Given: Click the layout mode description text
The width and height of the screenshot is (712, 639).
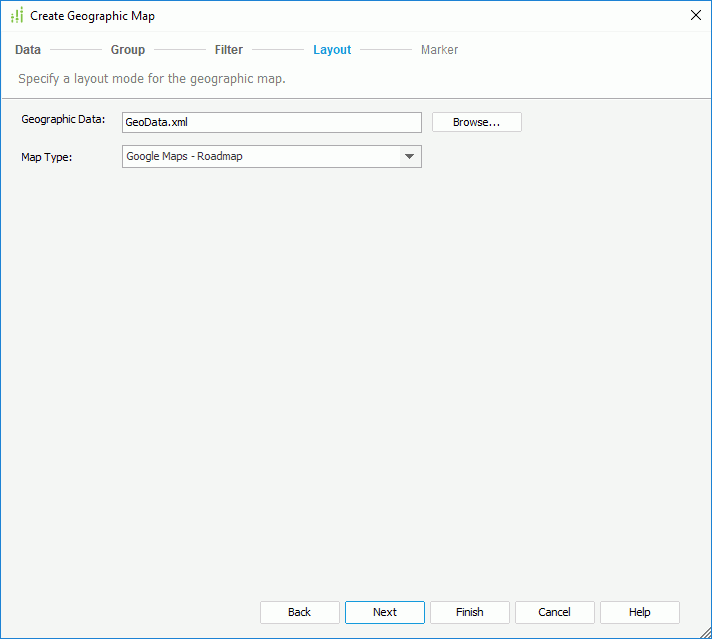Looking at the screenshot, I should [152, 79].
